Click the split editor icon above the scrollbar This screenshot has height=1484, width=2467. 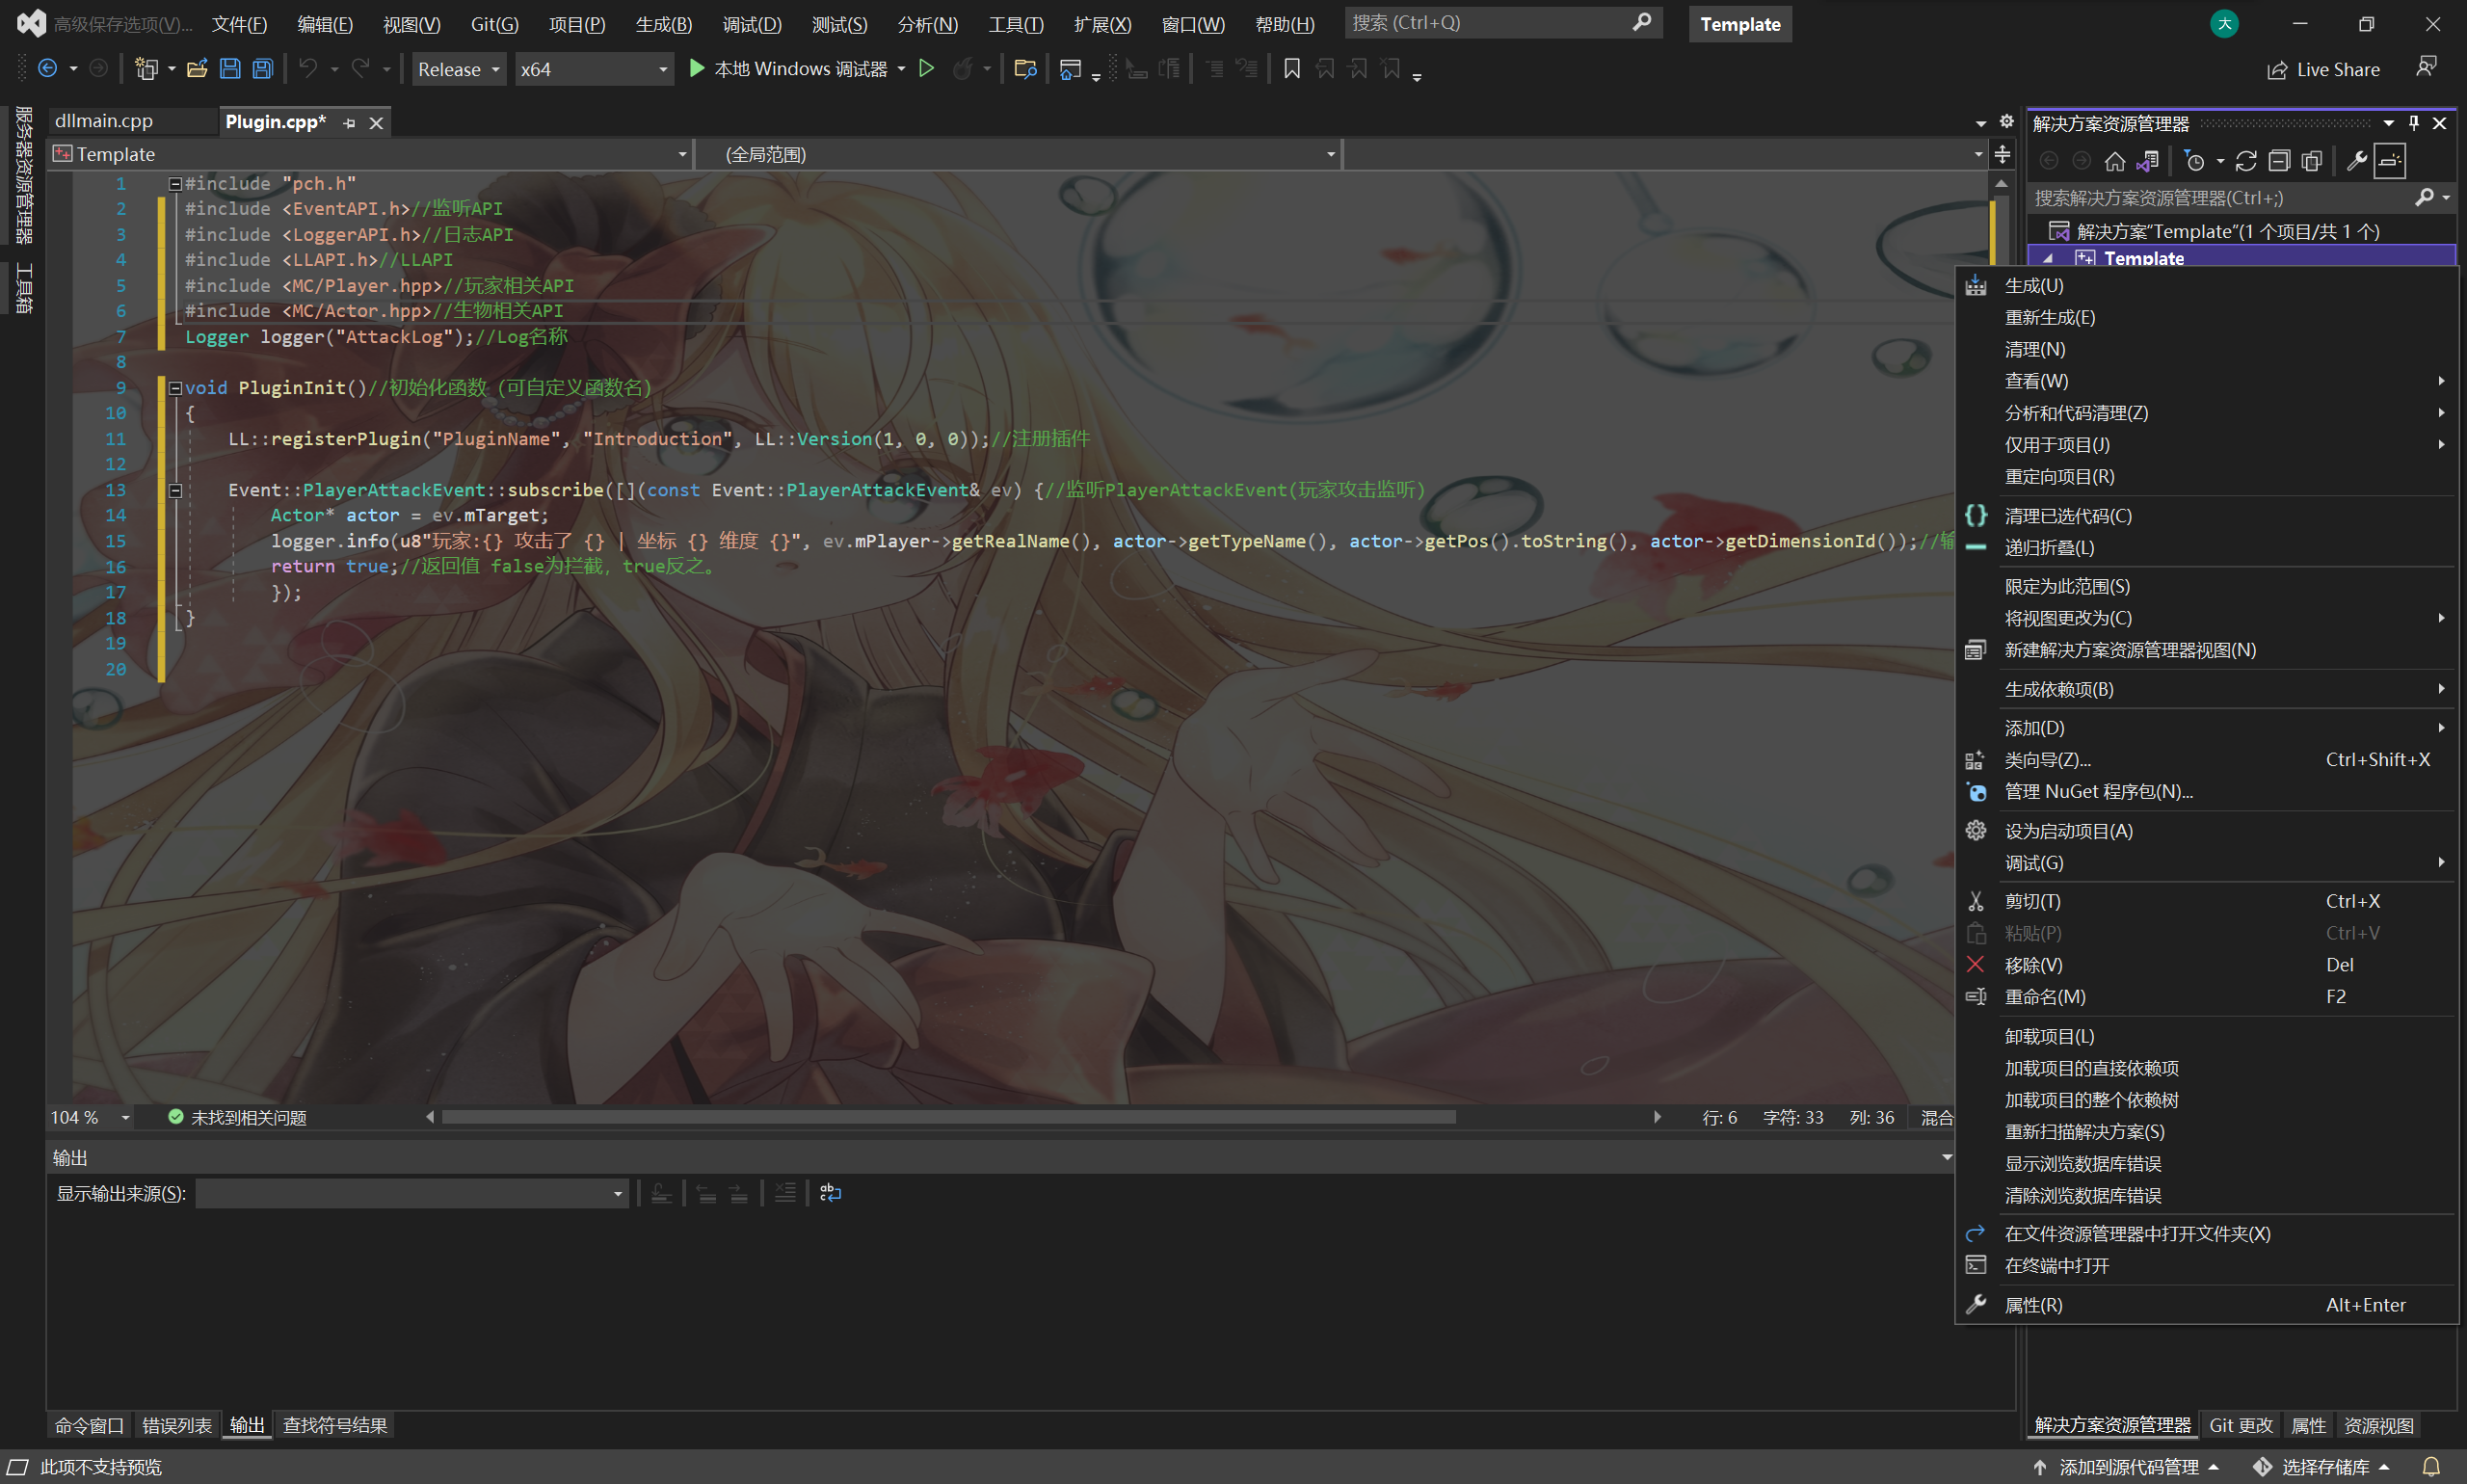click(x=2002, y=154)
